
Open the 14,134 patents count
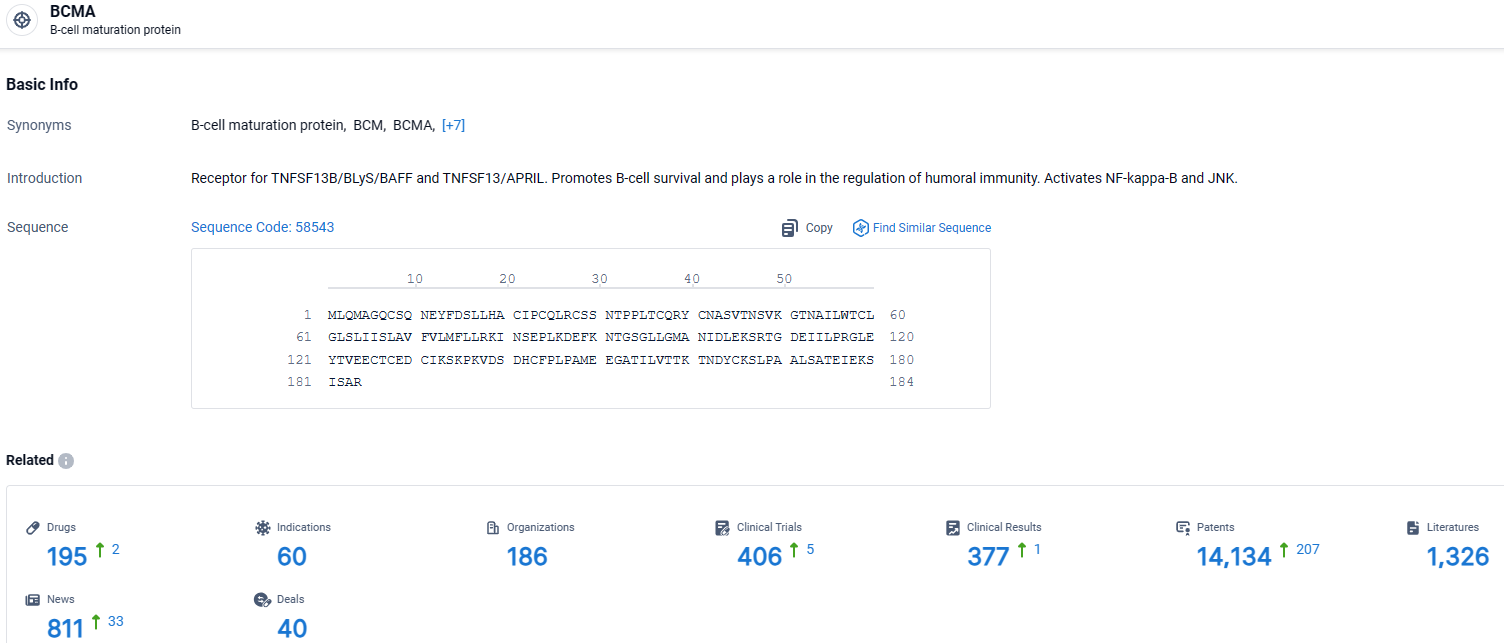[1234, 557]
